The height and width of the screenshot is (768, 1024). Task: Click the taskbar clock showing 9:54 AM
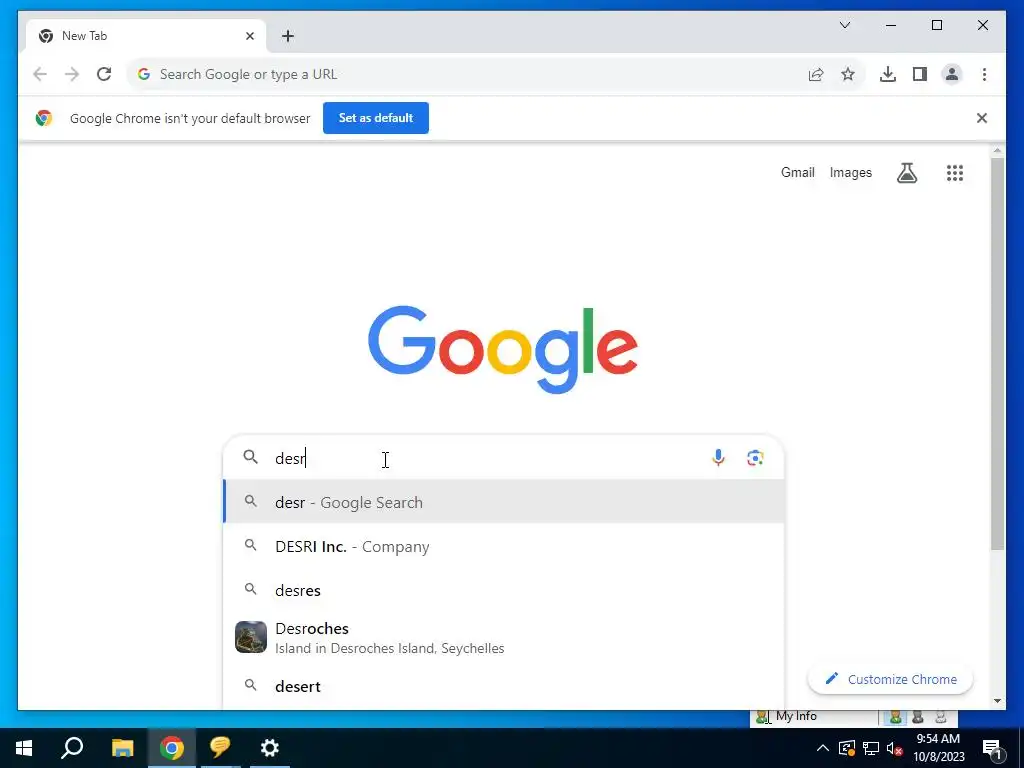coord(938,748)
